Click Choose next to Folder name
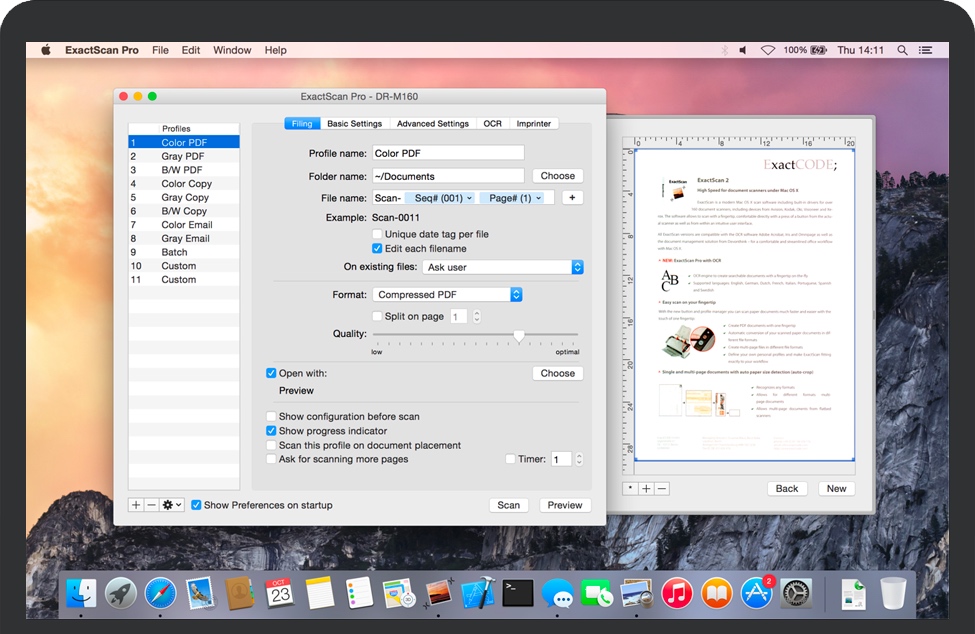The width and height of the screenshot is (975, 634). [557, 176]
